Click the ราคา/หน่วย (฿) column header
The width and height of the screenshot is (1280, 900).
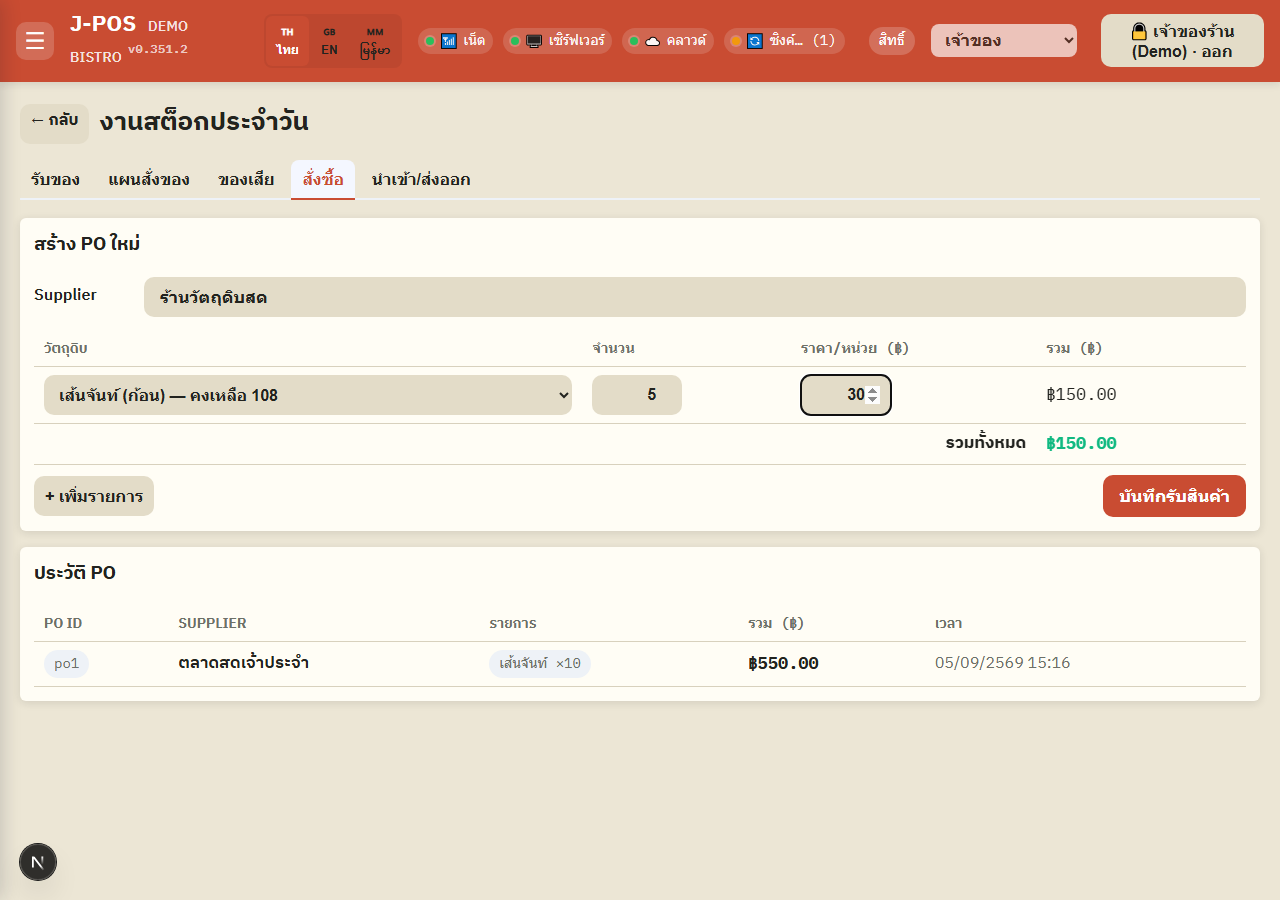tap(855, 348)
